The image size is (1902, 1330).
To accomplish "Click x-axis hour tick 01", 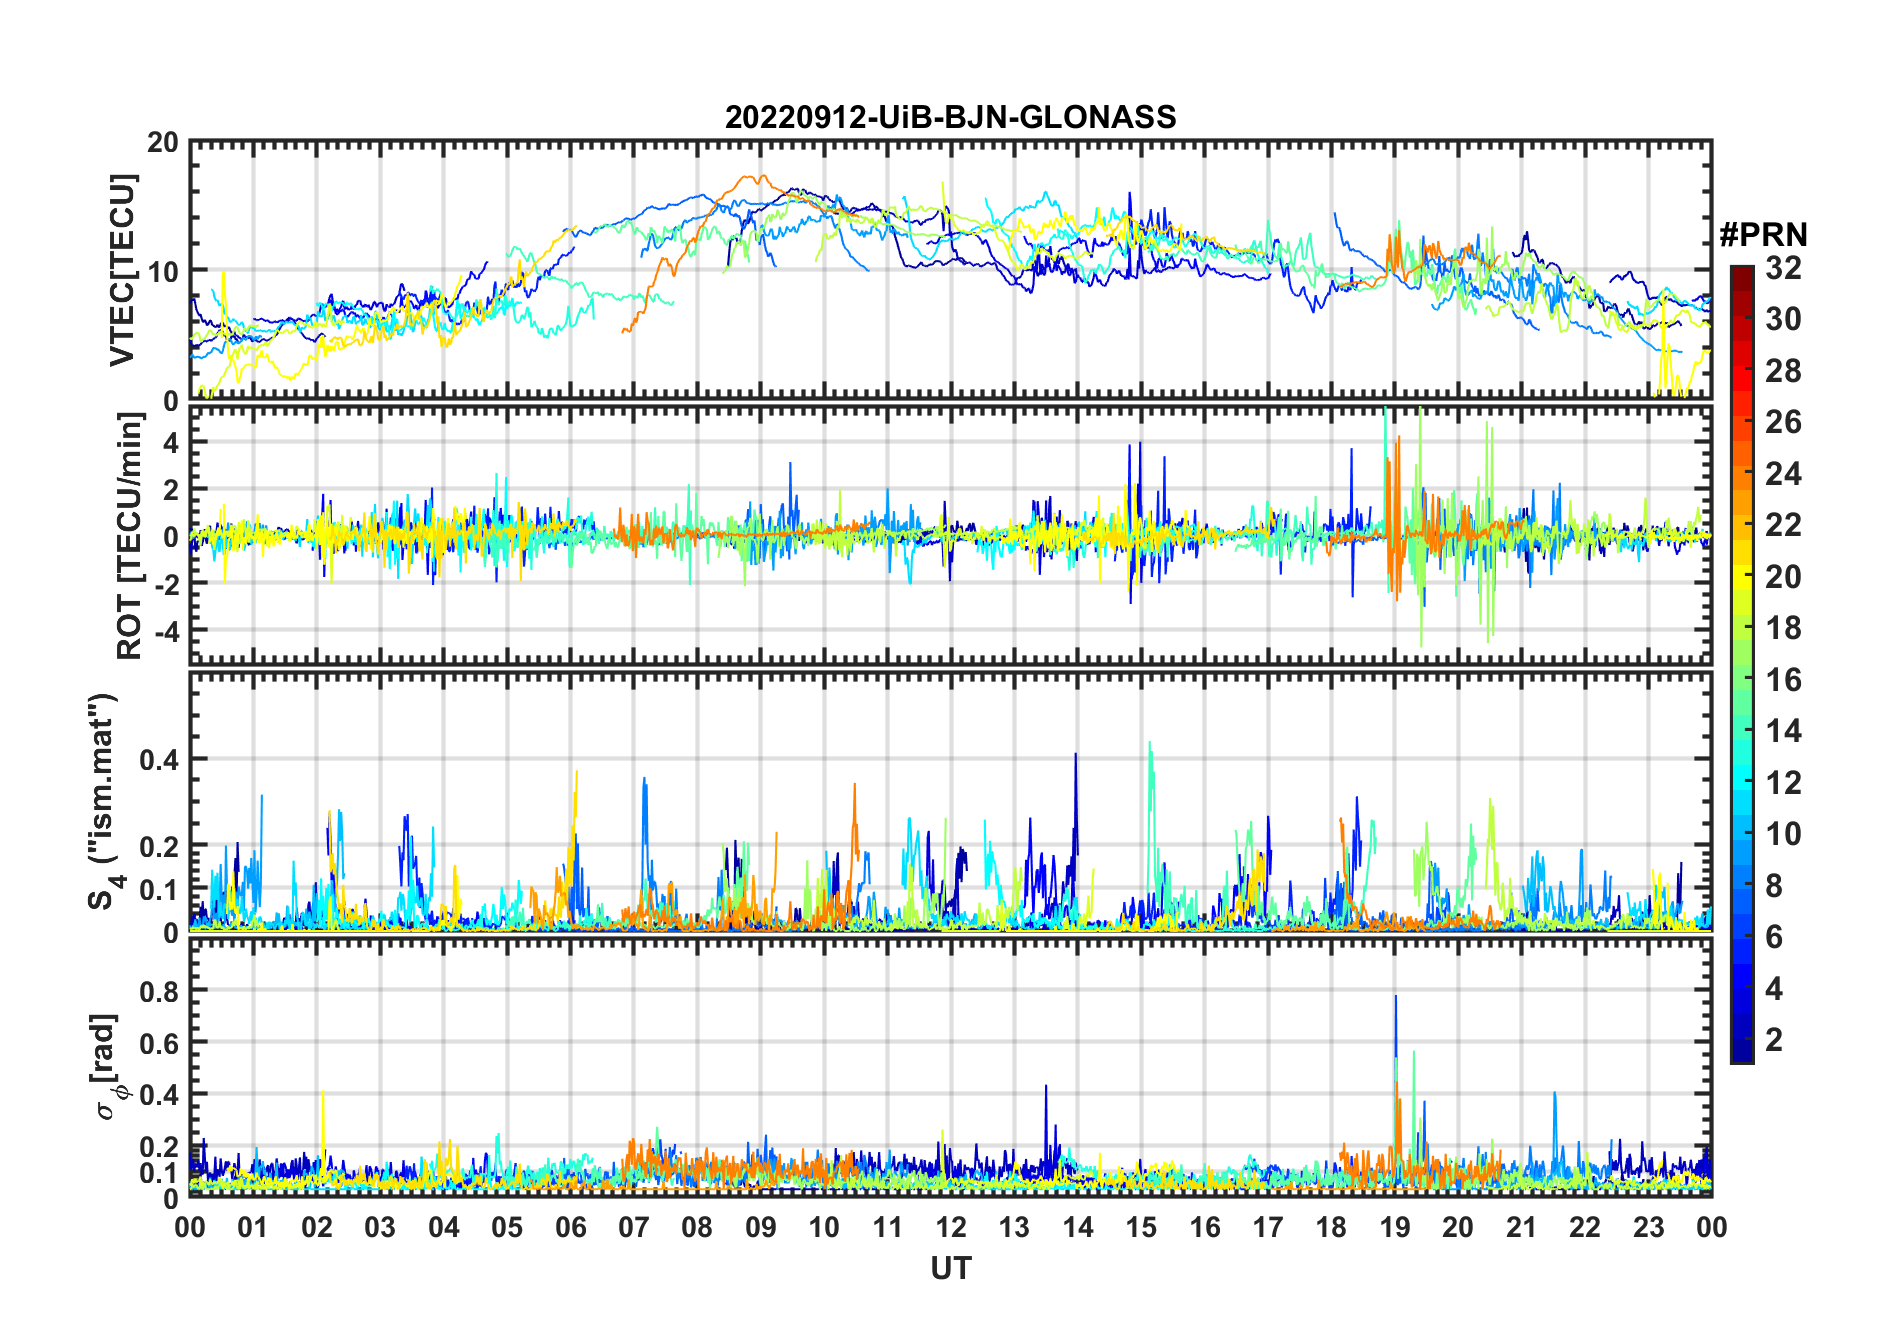I will tap(253, 1227).
